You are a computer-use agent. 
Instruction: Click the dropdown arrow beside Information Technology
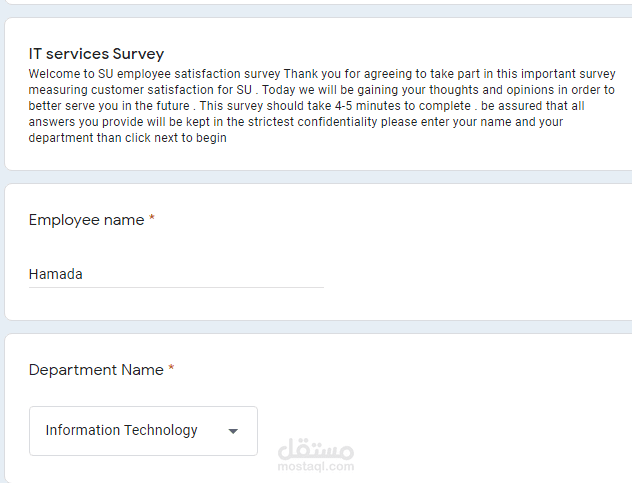click(233, 432)
